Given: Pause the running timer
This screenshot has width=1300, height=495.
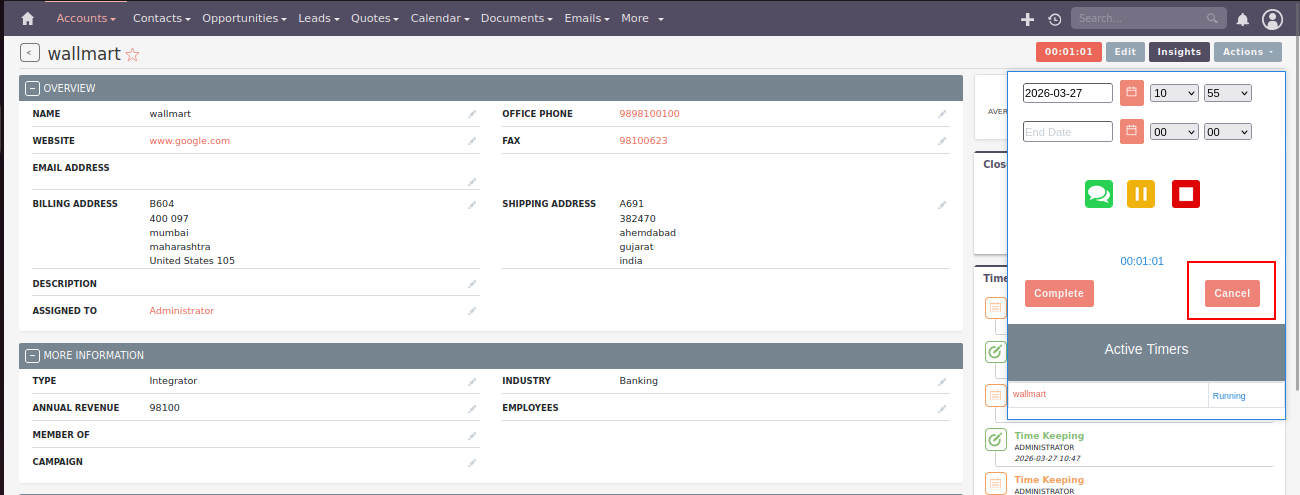Looking at the screenshot, I should (x=1141, y=194).
